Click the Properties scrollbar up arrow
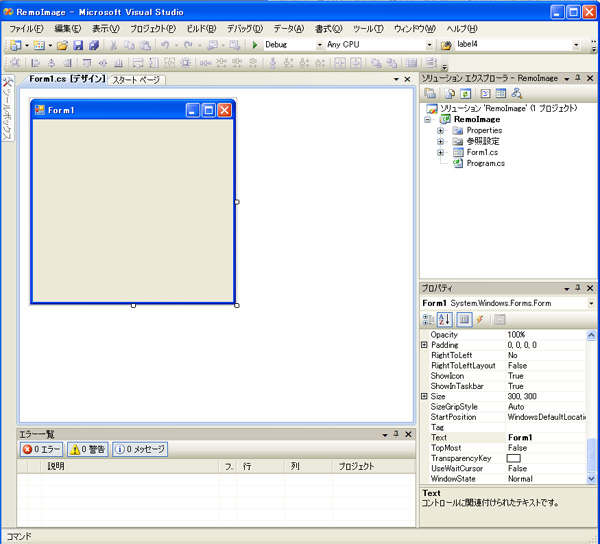The width and height of the screenshot is (600, 544). (x=591, y=335)
